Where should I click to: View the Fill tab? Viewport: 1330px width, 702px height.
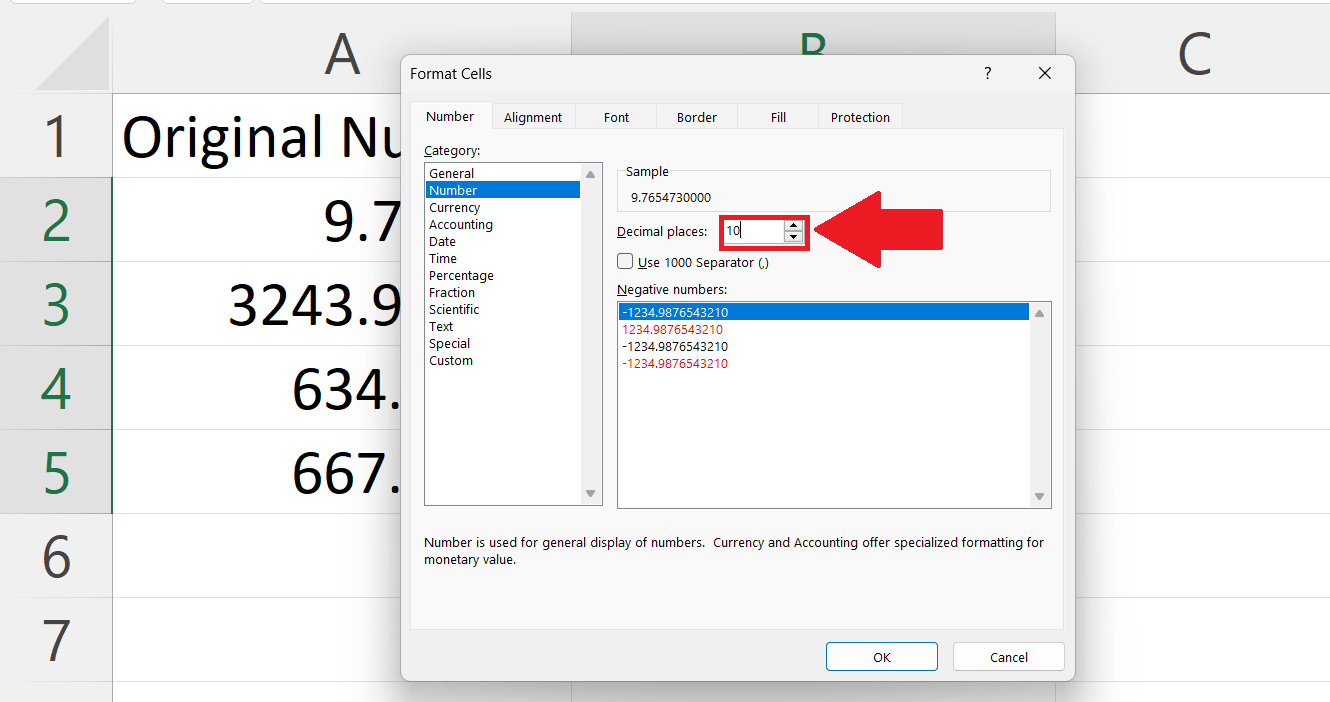[777, 116]
